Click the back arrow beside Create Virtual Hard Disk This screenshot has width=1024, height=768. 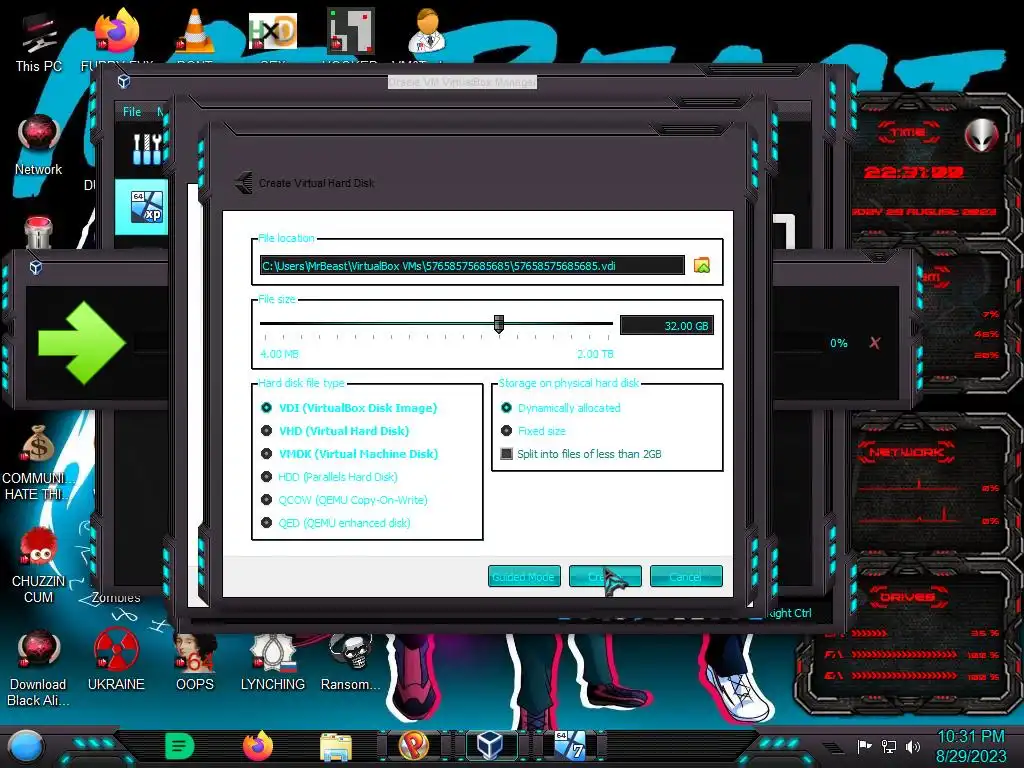tap(244, 183)
